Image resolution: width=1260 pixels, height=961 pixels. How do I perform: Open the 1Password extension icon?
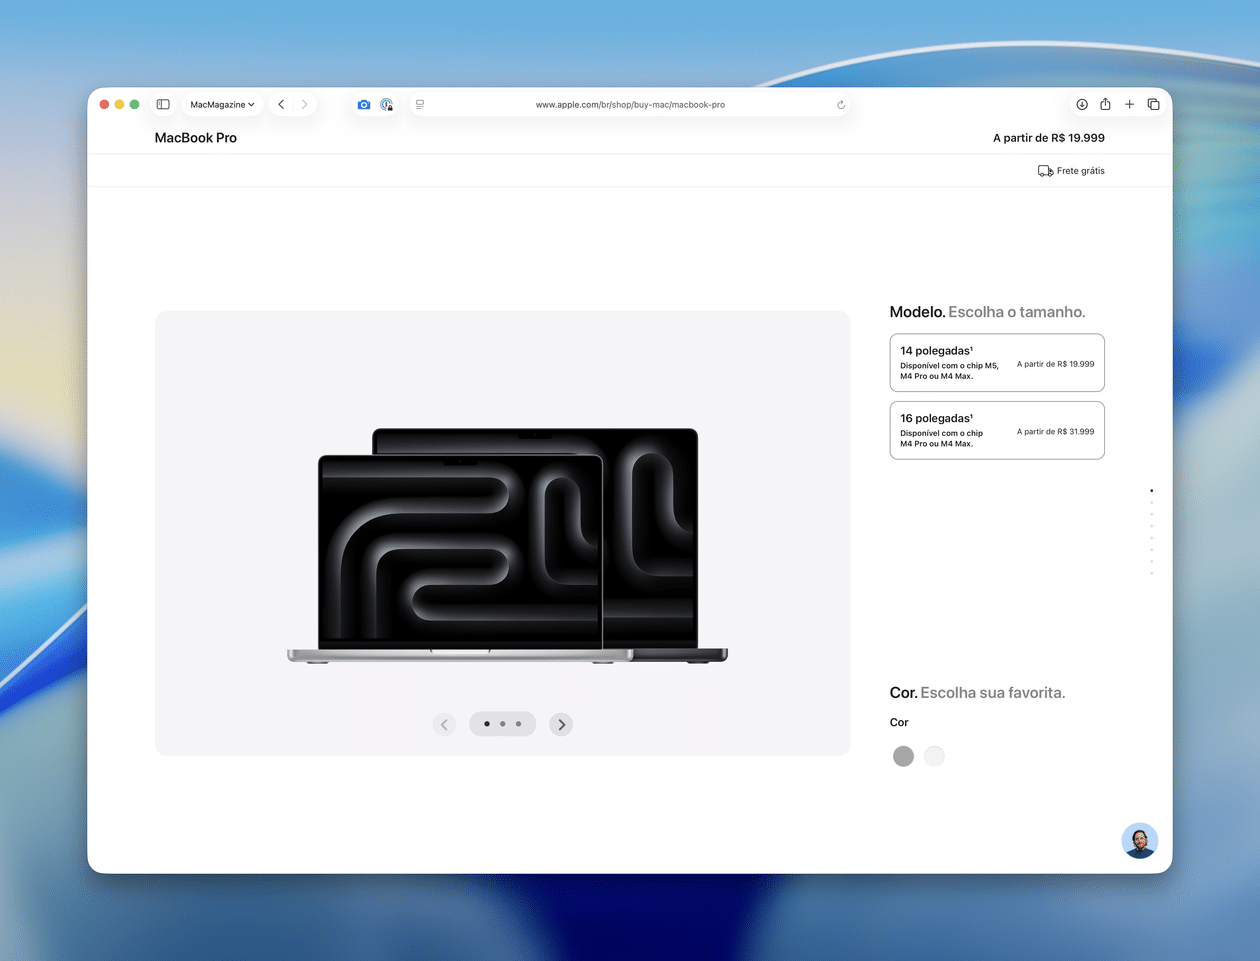click(387, 104)
